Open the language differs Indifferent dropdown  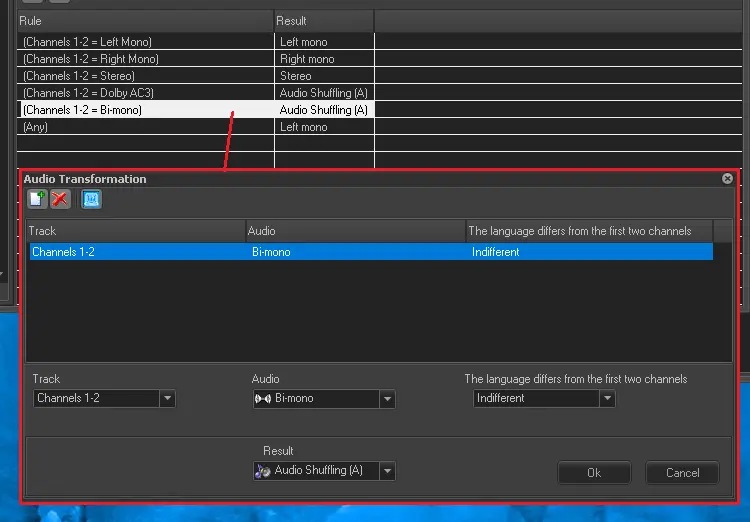[x=607, y=399]
